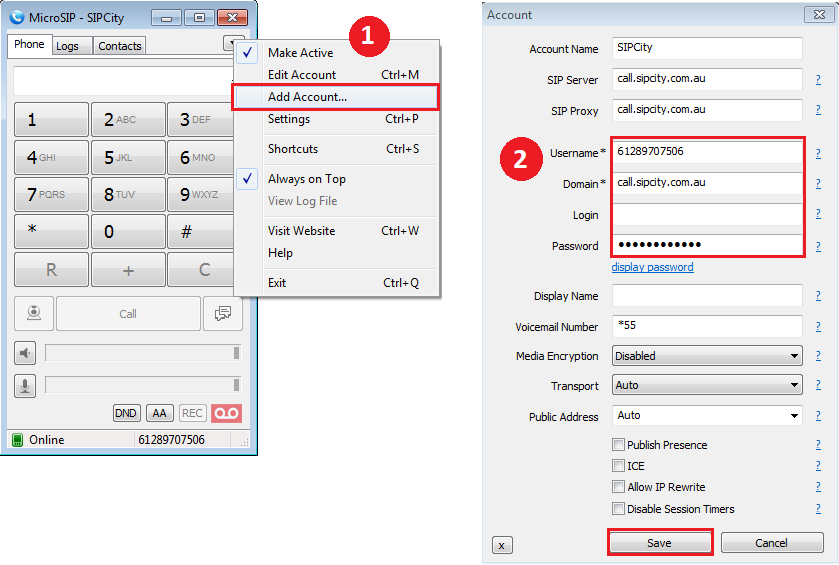The image size is (839, 565).
Task: Click MicroSIP menu dropdown arrow
Action: (x=230, y=43)
